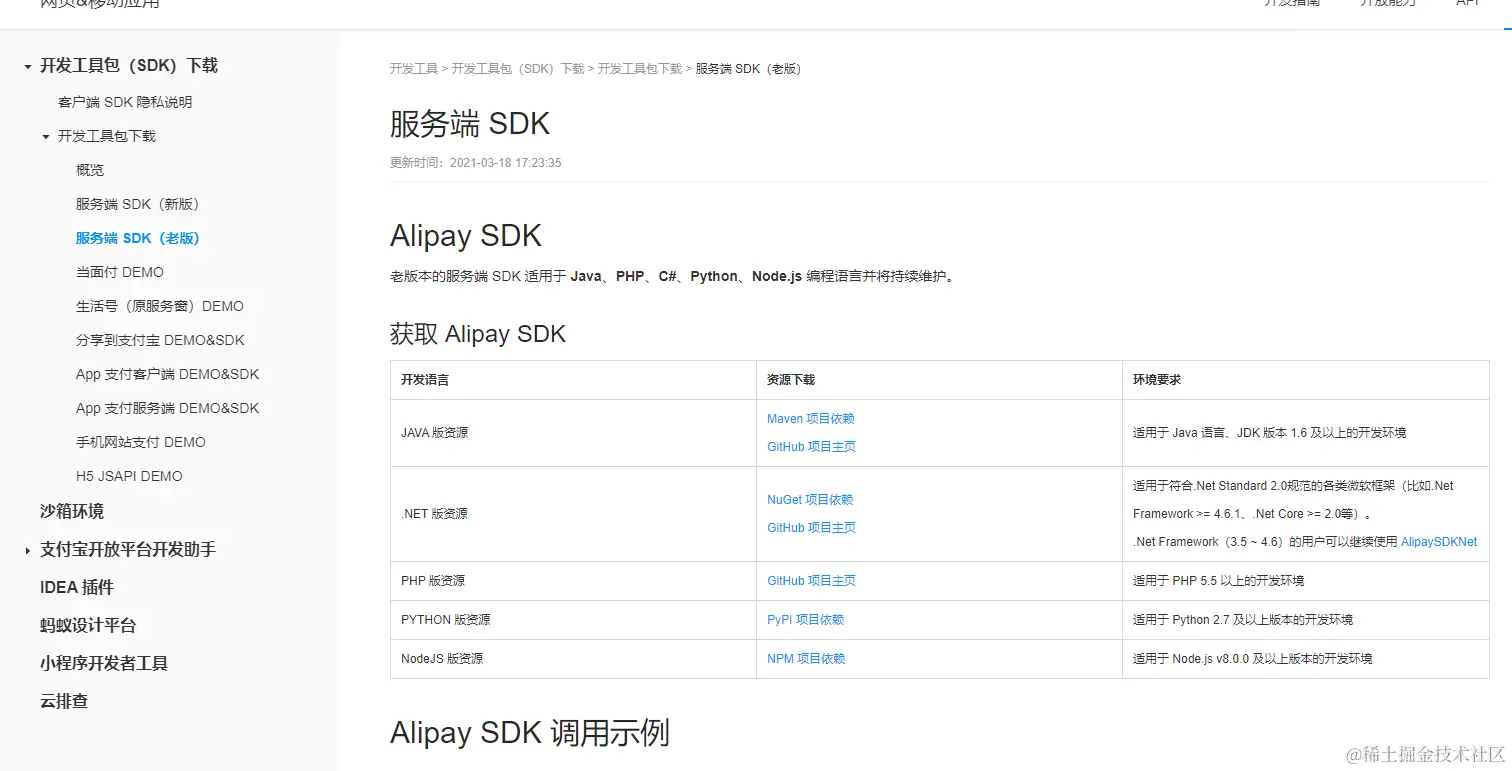Click the JAVA 版资源 cell
Viewport: 1512px width, 771px height.
pos(573,433)
